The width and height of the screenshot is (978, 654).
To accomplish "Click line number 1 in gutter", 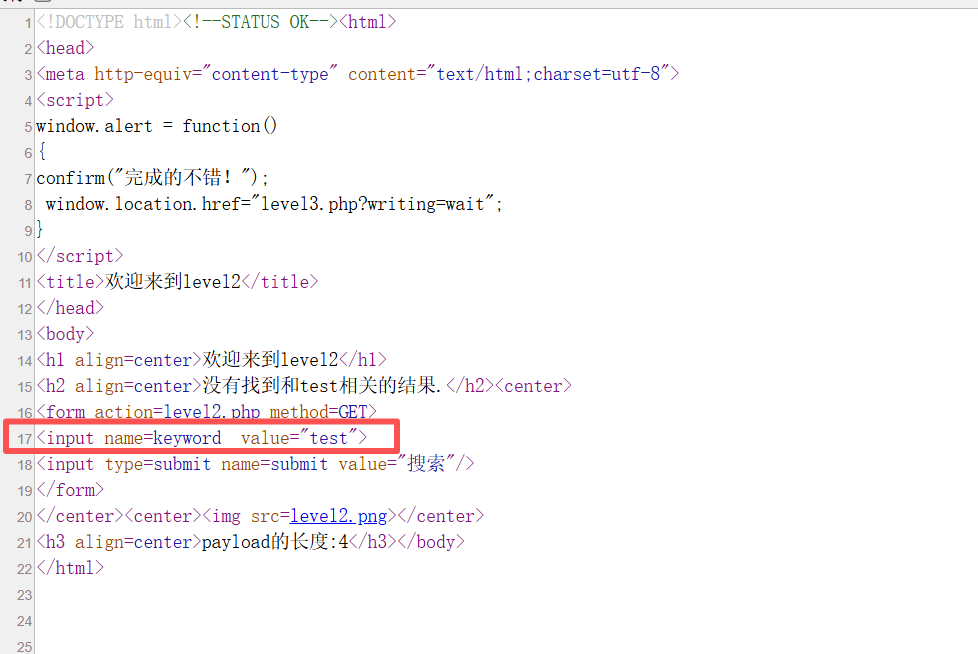I will [28, 23].
